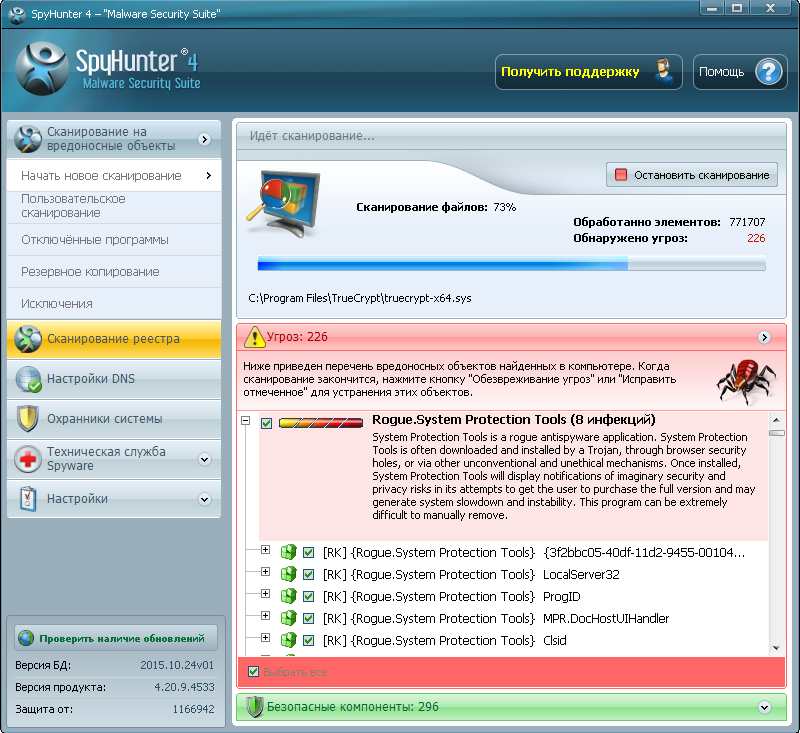Go to Резервное копирование
The width and height of the screenshot is (800, 733).
114,272
